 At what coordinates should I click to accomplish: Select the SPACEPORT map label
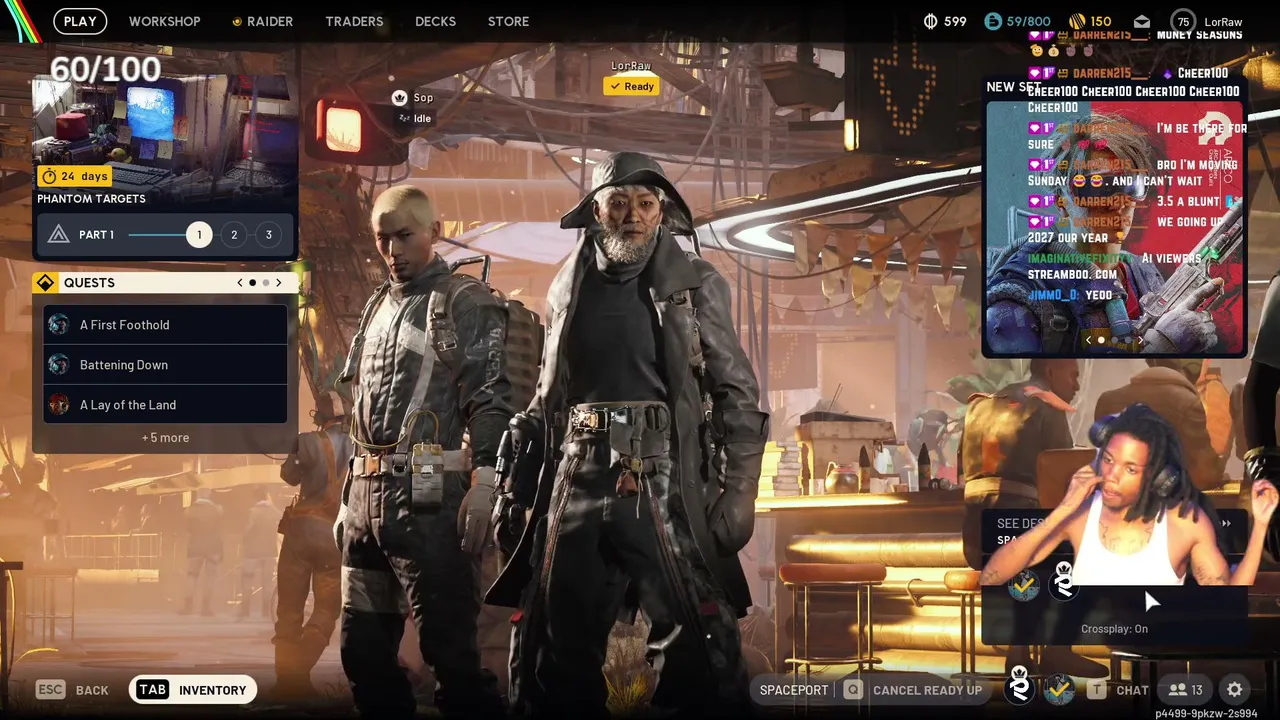(x=794, y=690)
